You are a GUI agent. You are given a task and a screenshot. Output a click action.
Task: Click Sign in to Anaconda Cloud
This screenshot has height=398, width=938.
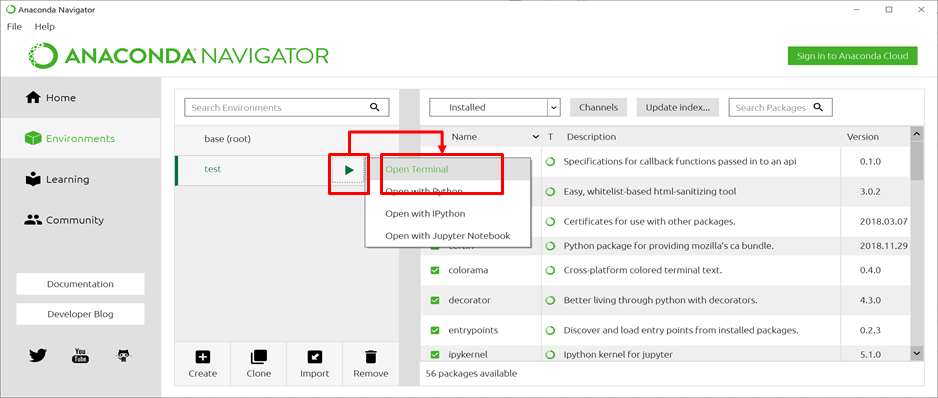tap(852, 56)
